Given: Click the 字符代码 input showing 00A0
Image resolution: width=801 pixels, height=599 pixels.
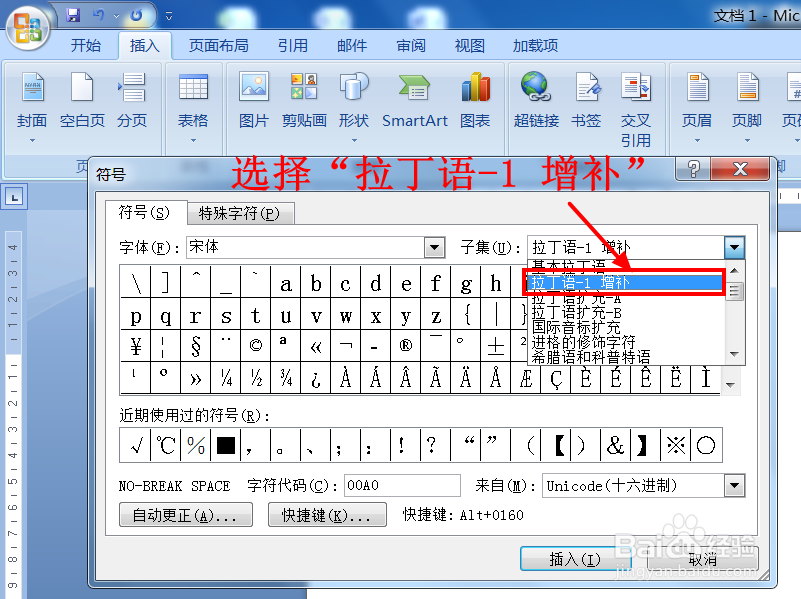Looking at the screenshot, I should 401,485.
